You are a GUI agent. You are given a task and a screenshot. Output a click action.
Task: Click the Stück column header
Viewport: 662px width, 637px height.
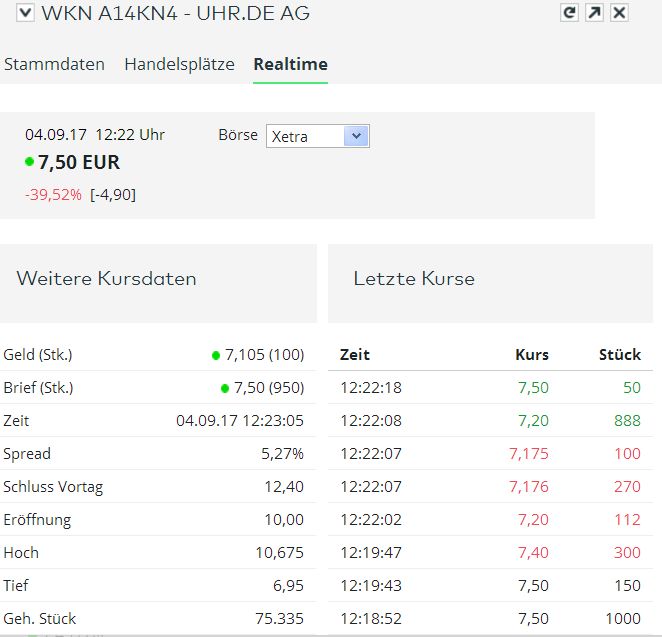click(x=620, y=355)
